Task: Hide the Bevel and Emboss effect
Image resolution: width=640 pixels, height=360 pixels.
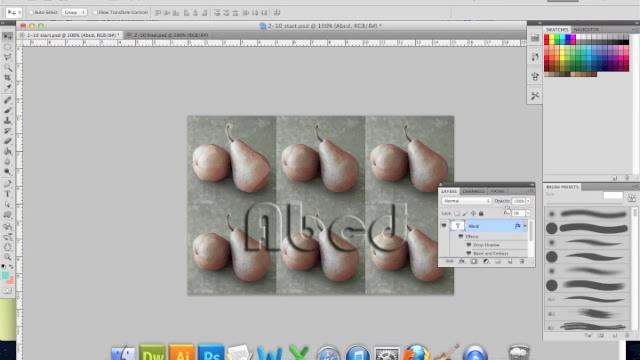Action: point(469,253)
